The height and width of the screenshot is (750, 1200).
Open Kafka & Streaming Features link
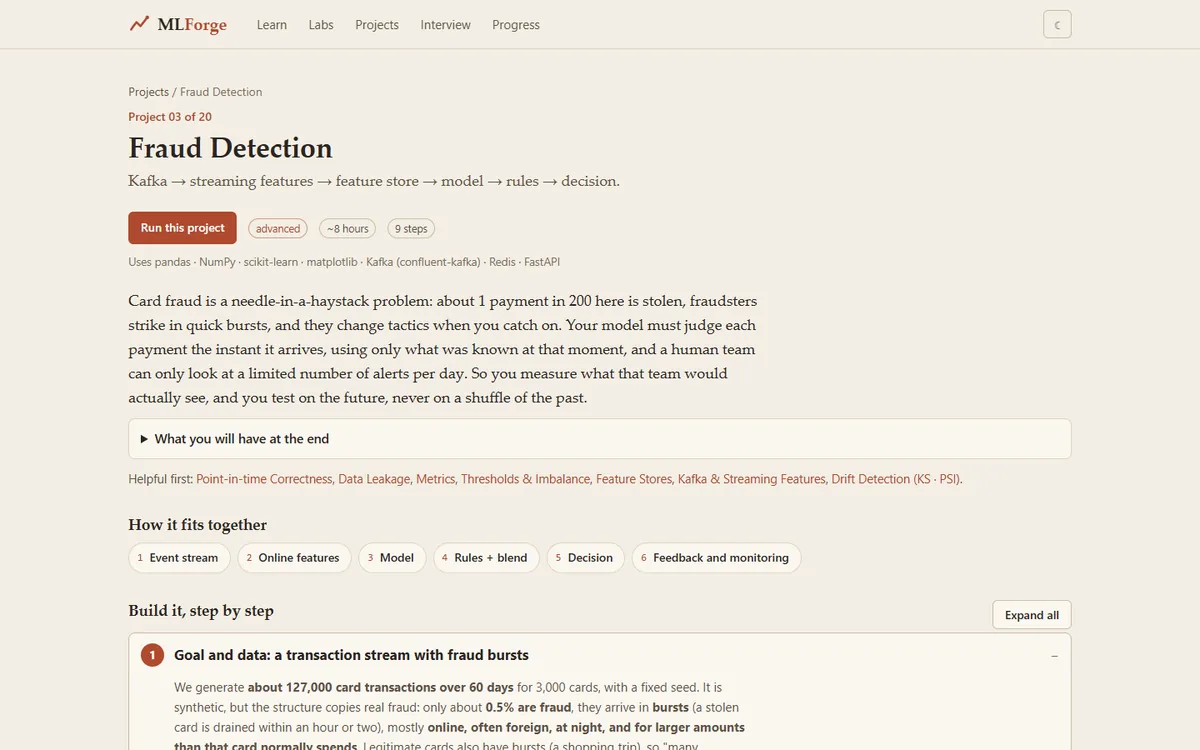(752, 479)
